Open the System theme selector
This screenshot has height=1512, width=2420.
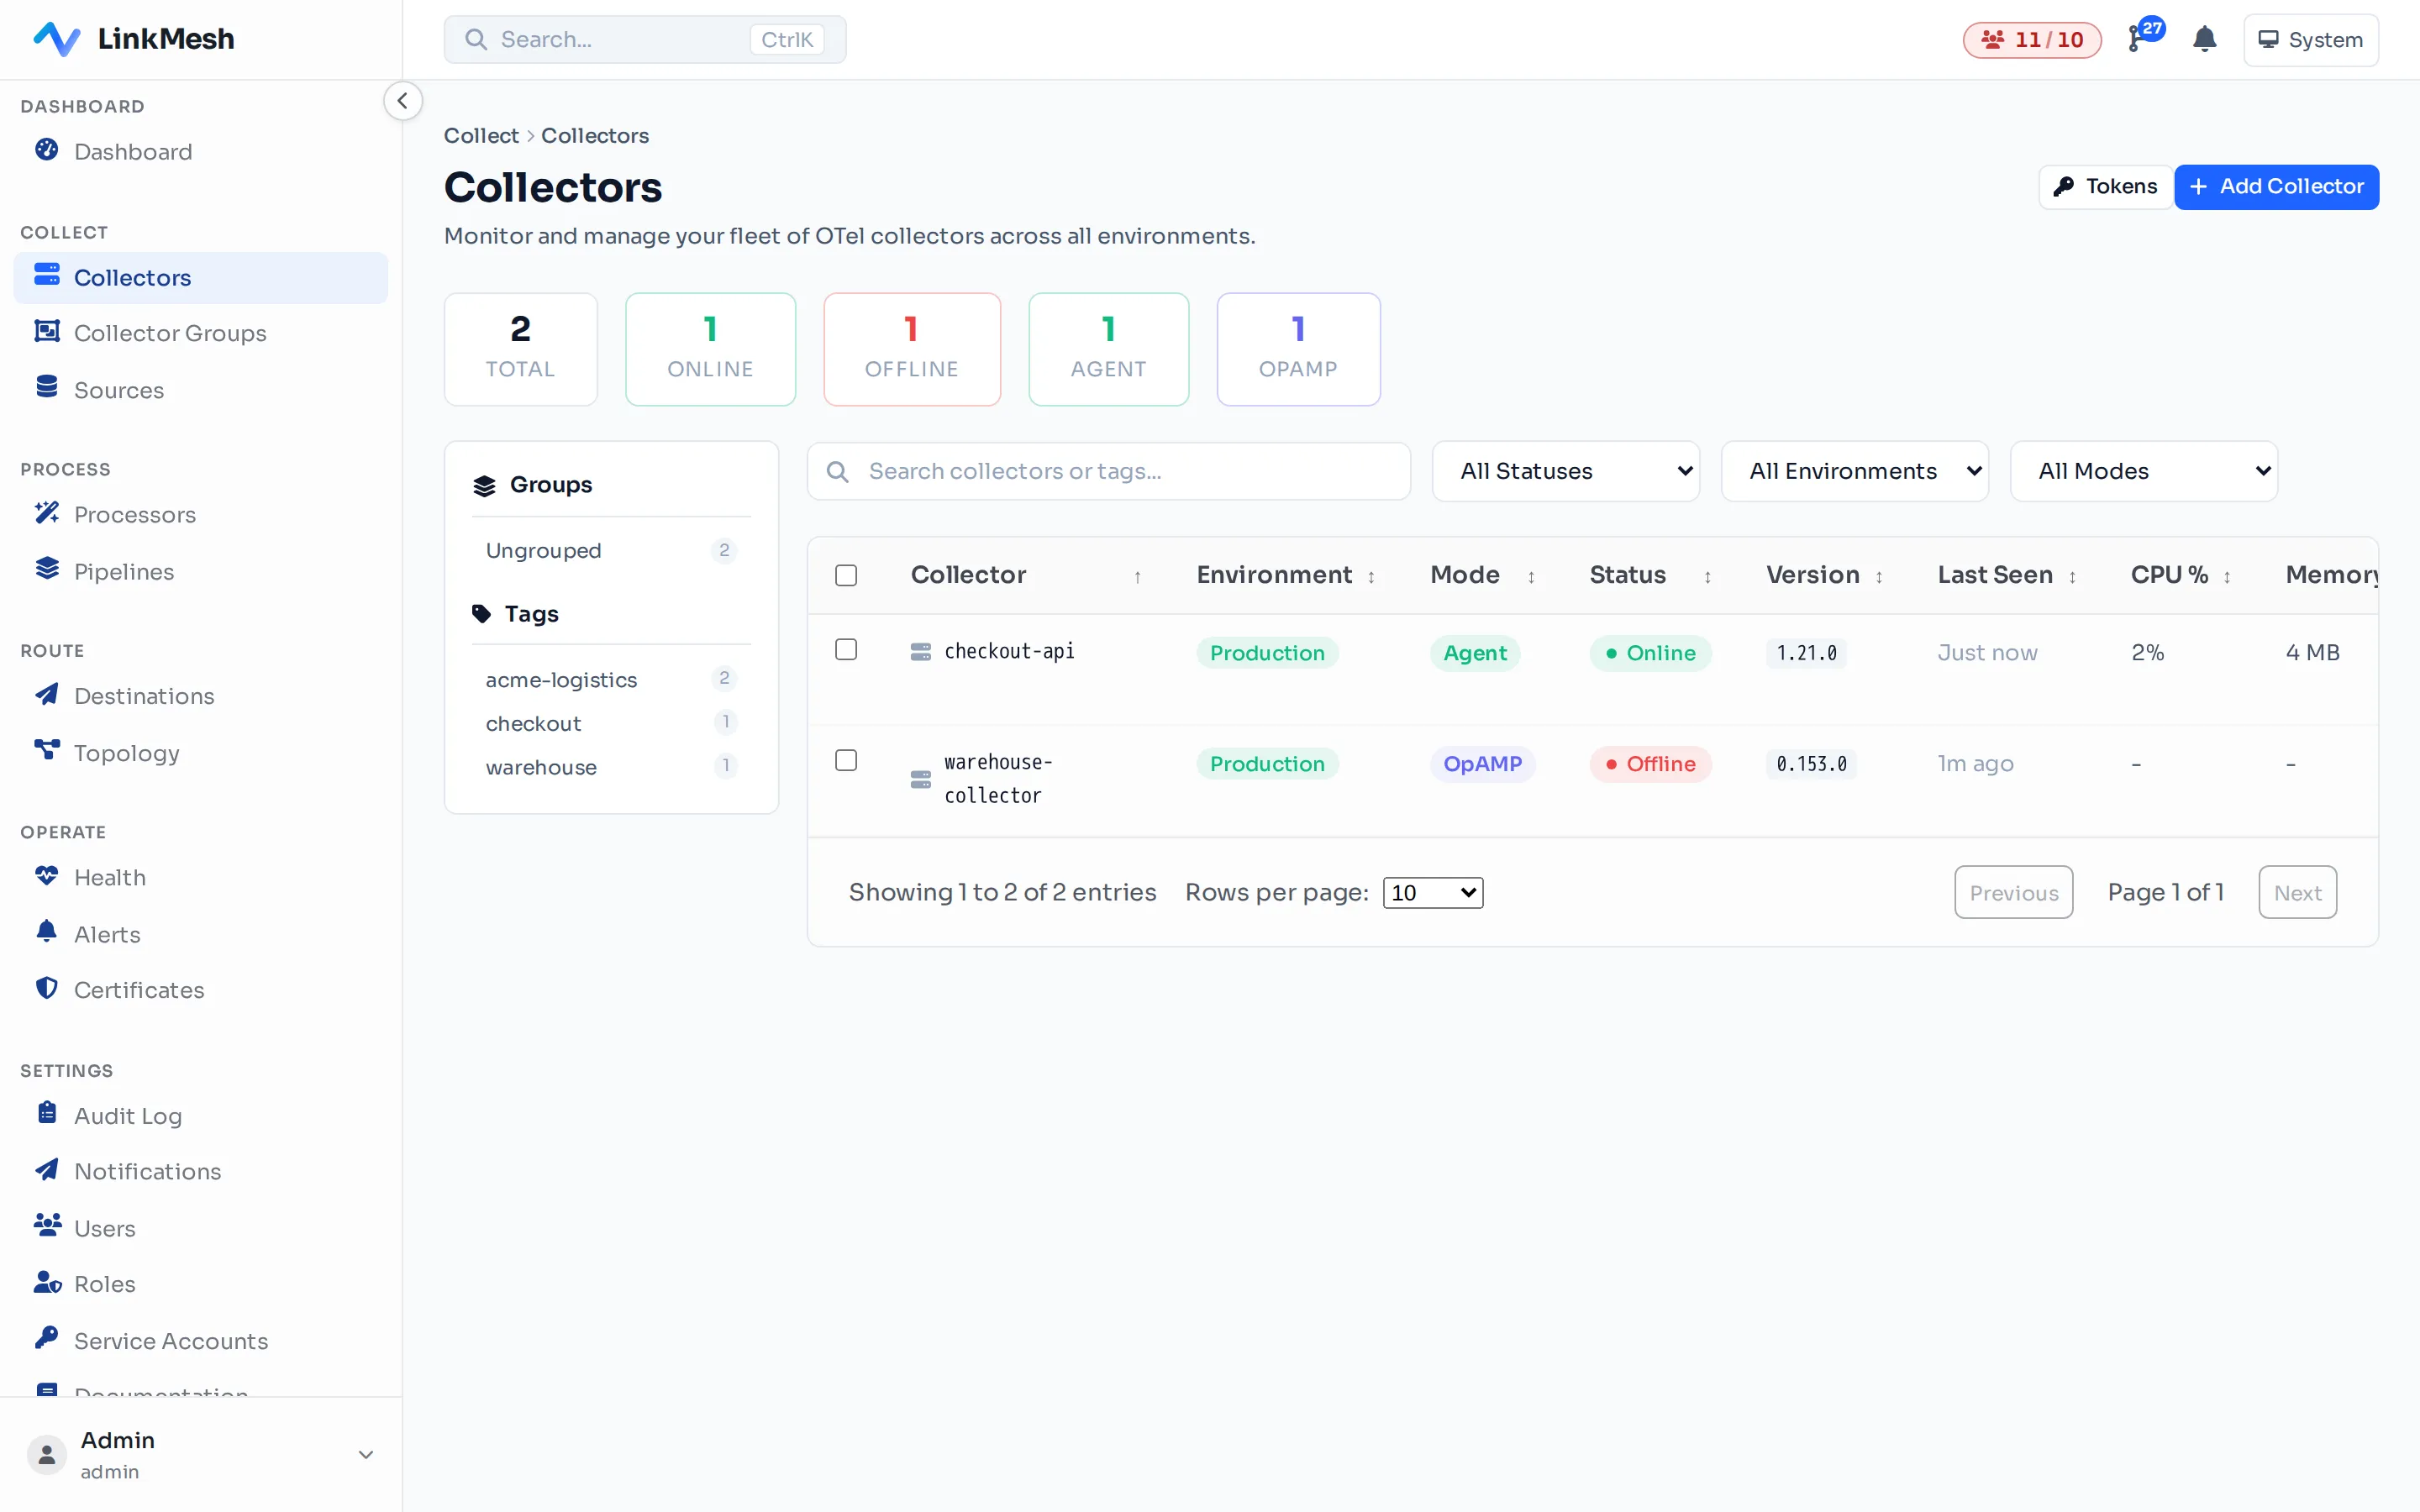point(2311,40)
